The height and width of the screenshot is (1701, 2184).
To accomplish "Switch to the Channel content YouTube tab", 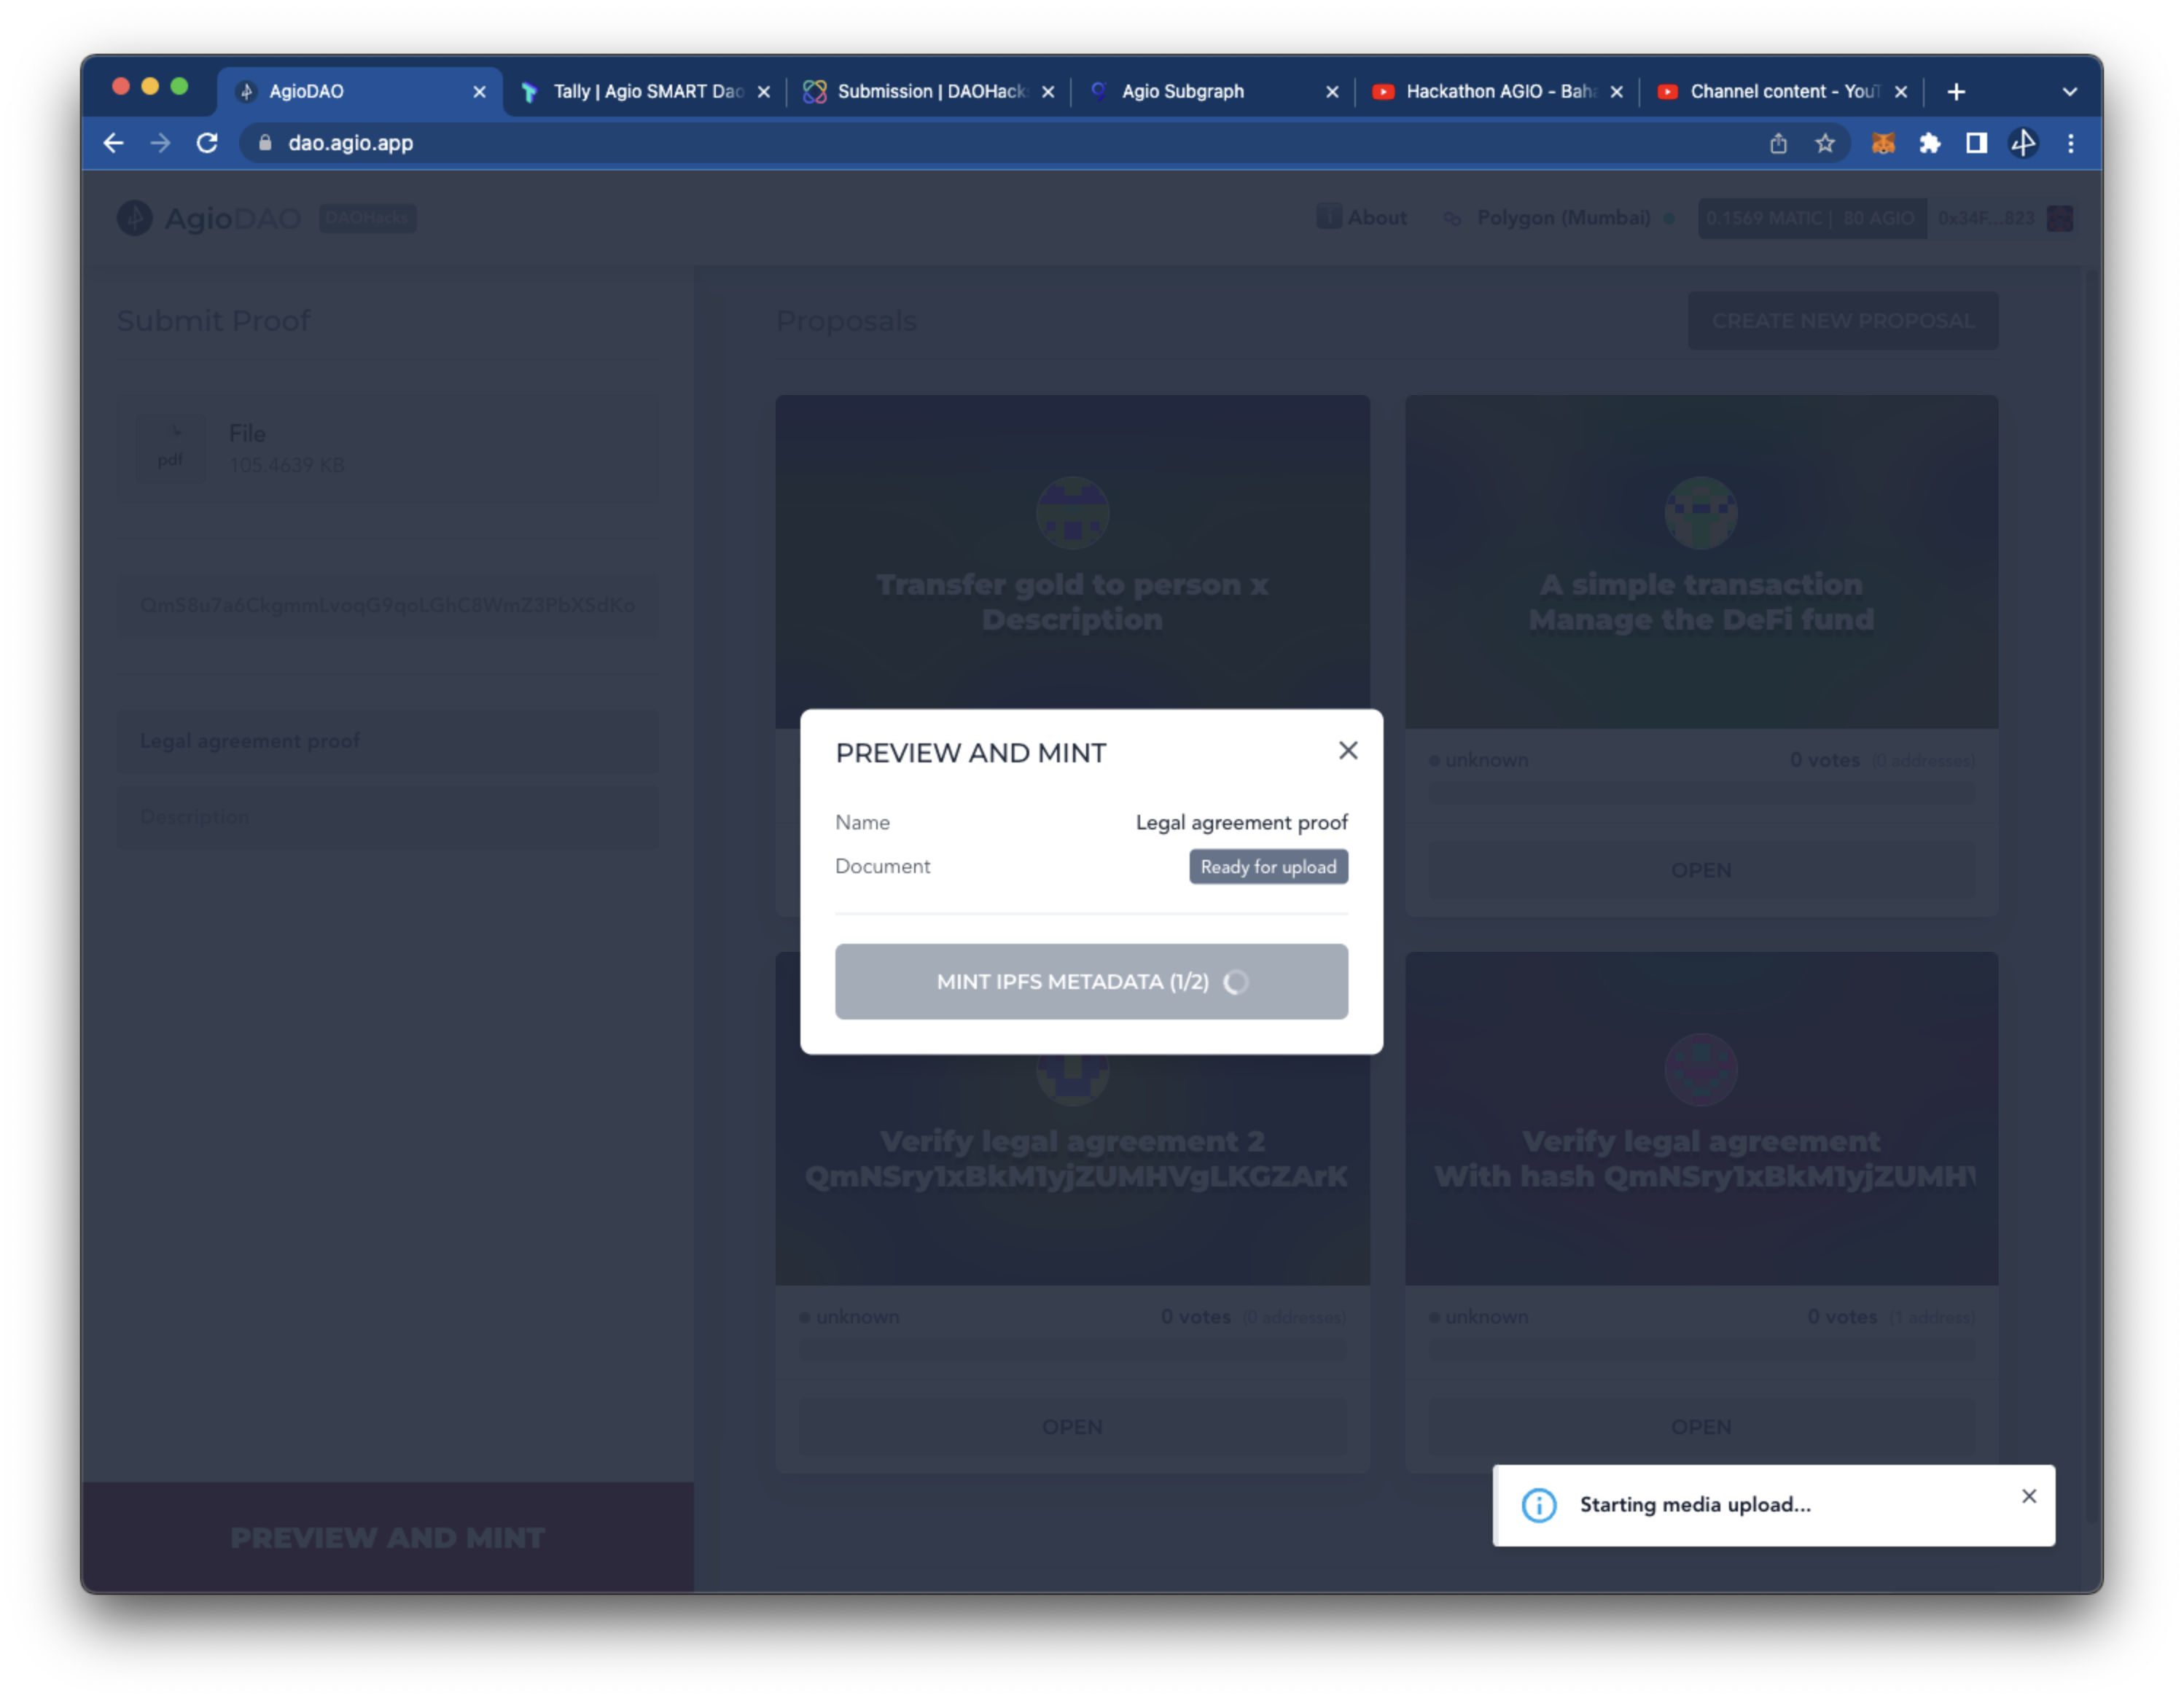I will [1781, 92].
